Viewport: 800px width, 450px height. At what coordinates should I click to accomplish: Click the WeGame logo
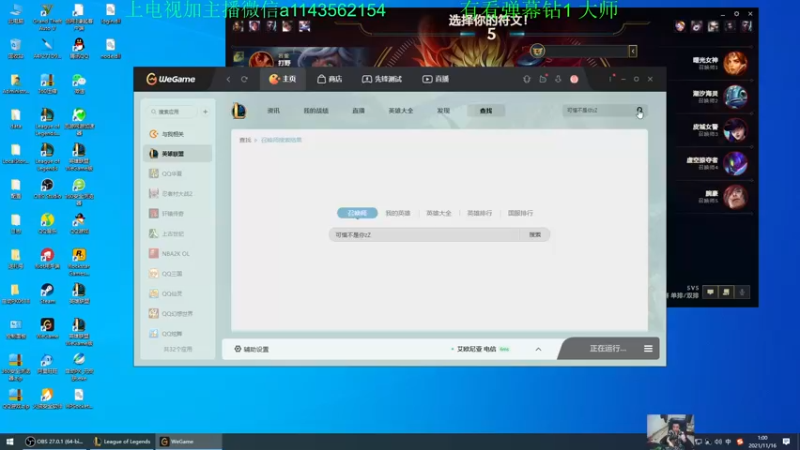click(171, 79)
